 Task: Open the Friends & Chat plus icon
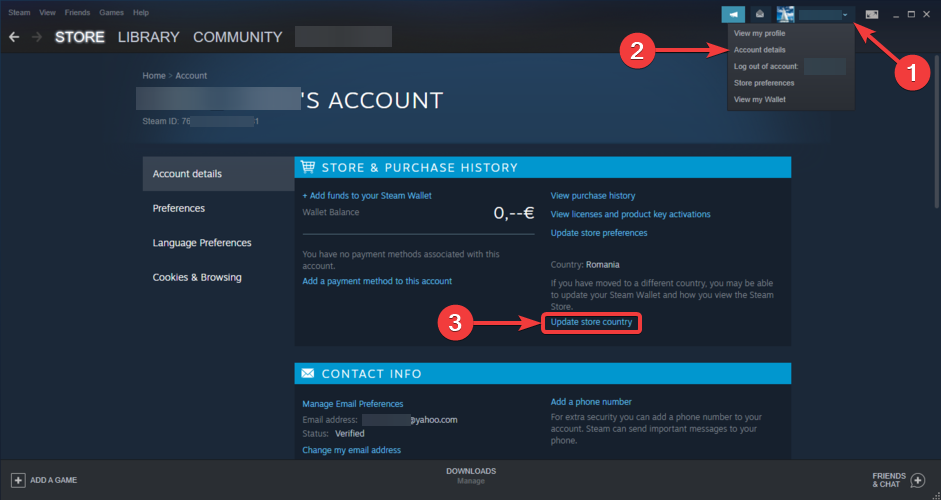[x=918, y=480]
